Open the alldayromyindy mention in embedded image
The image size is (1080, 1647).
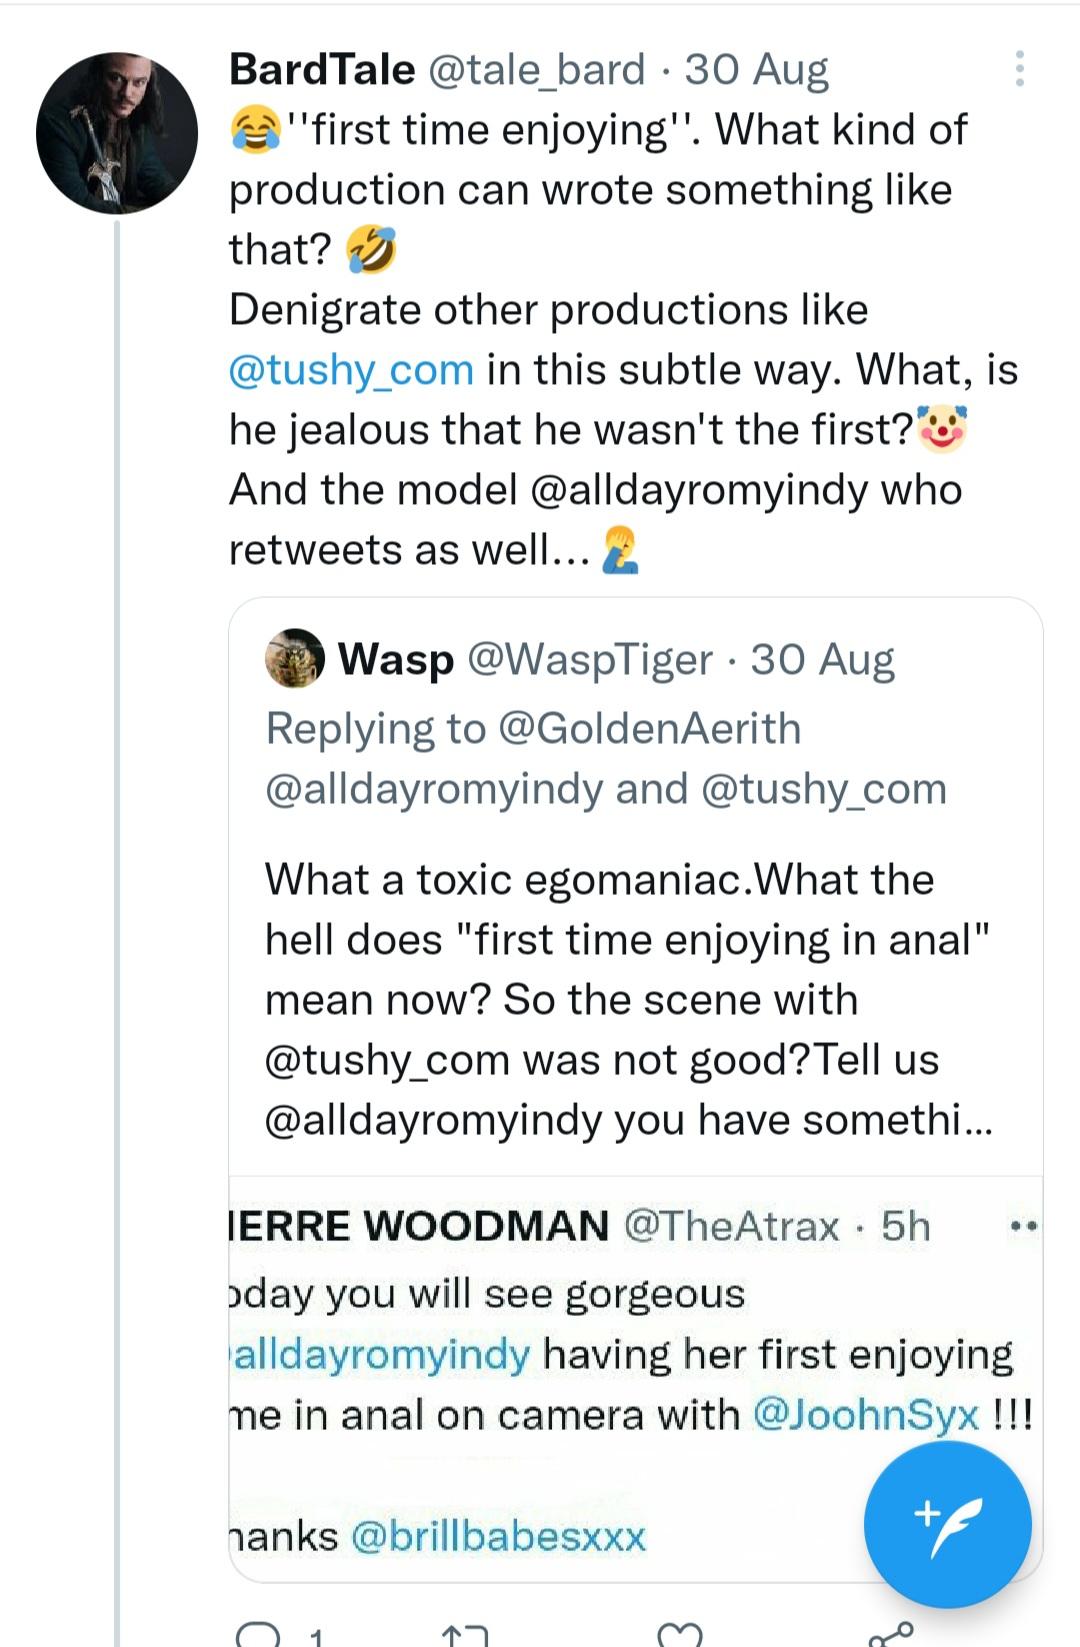(x=380, y=1354)
